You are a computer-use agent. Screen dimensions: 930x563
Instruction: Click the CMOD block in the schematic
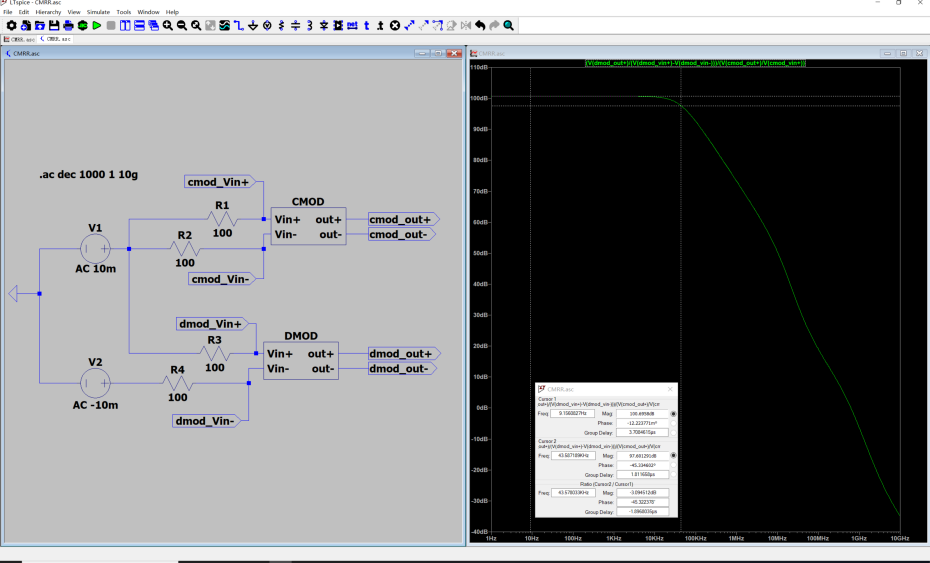point(308,227)
